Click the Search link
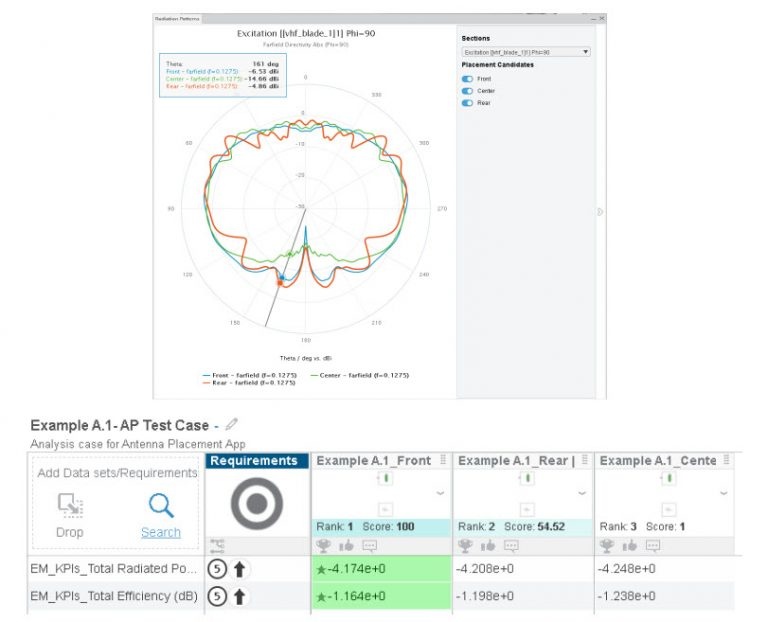 (161, 532)
